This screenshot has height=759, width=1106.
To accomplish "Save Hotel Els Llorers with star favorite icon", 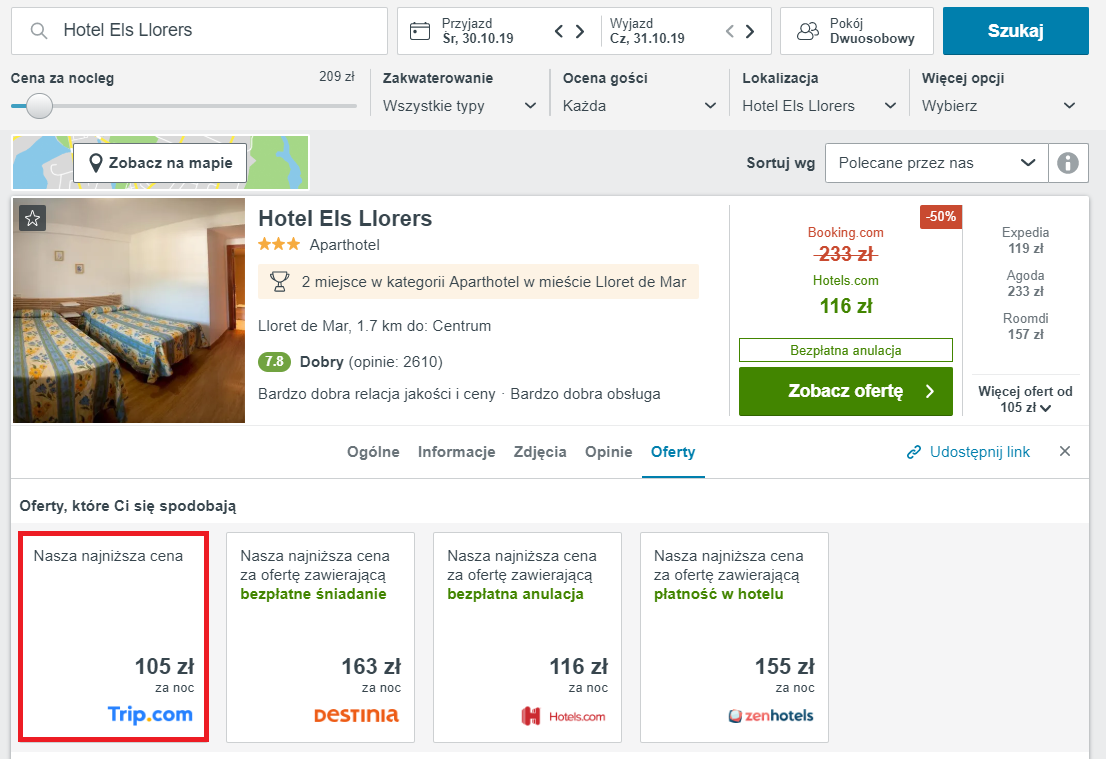I will (32, 218).
